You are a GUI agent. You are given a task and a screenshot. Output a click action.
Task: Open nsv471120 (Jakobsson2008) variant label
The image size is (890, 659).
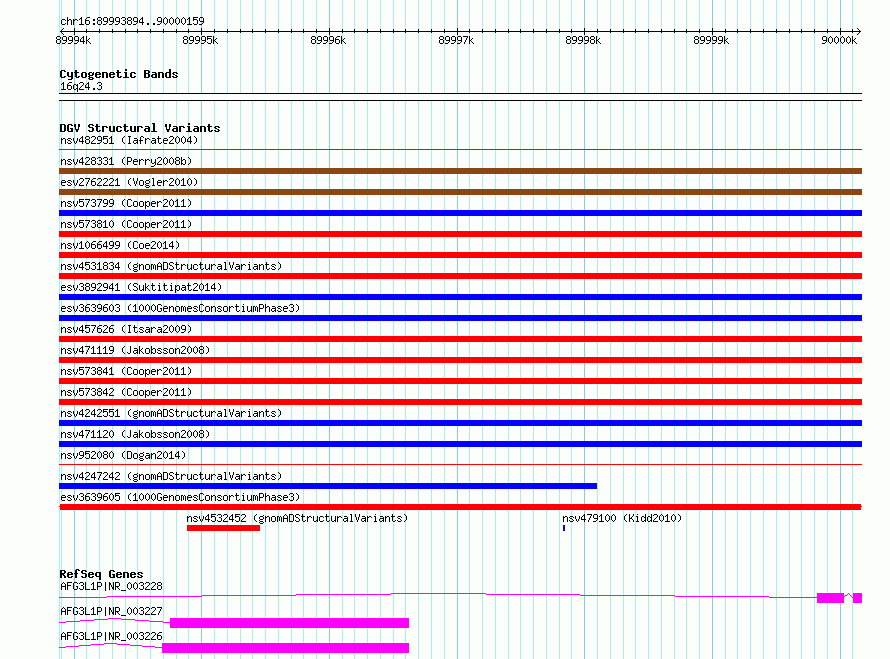coord(135,434)
